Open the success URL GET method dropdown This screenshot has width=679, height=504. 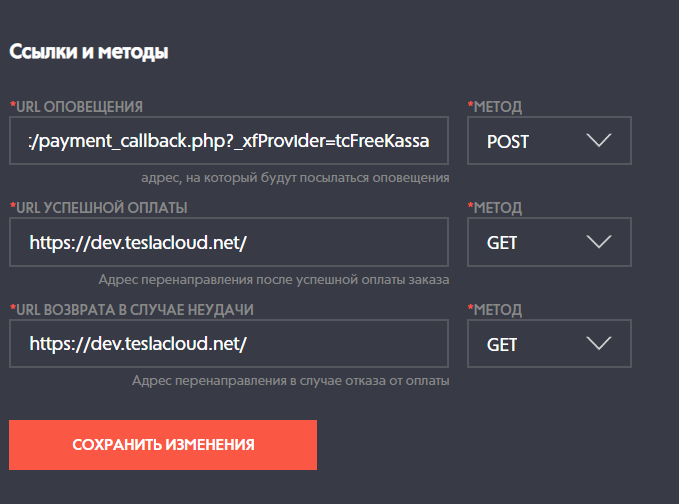pos(548,242)
